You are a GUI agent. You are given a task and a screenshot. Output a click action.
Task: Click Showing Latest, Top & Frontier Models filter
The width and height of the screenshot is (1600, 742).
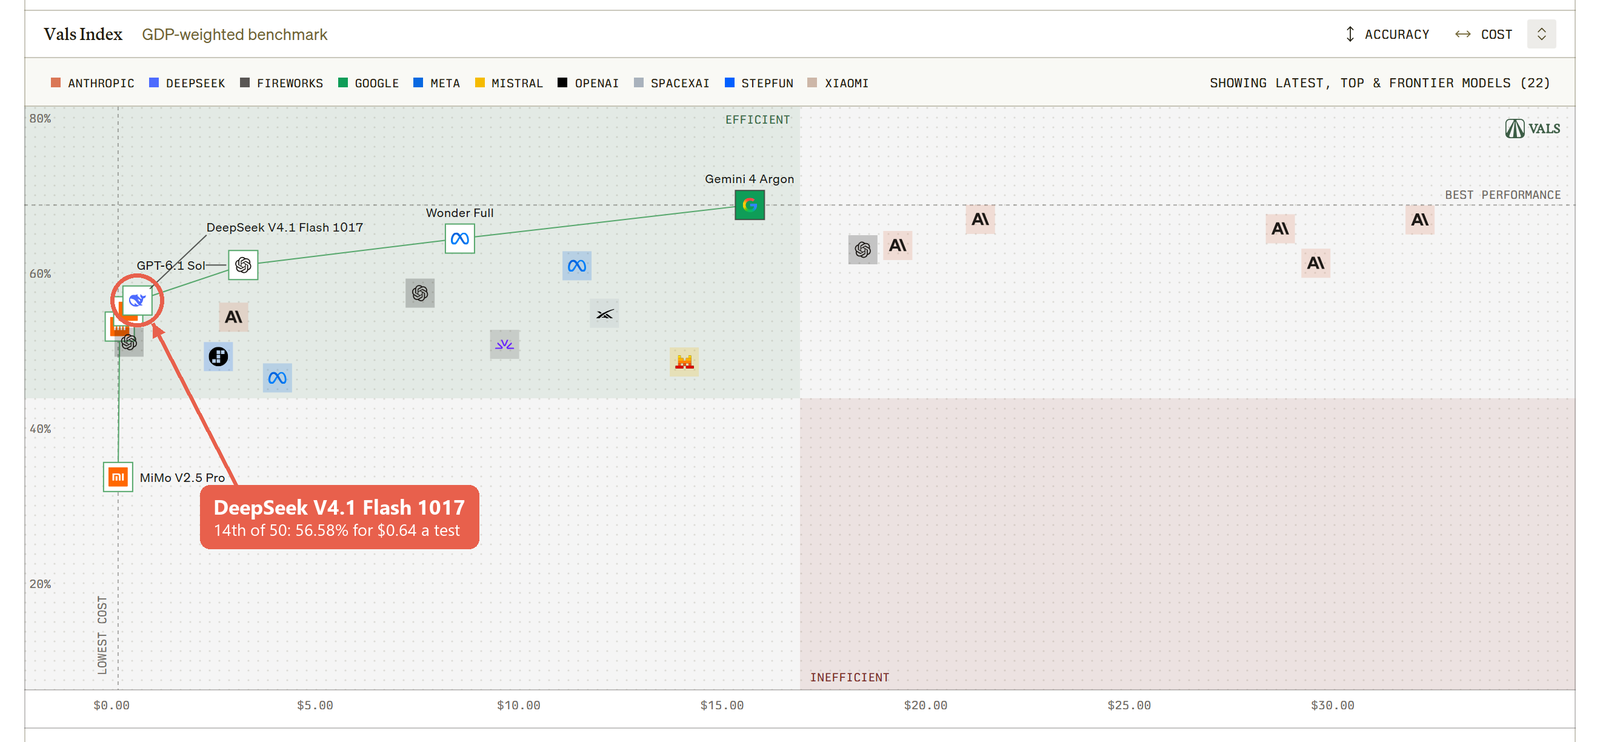point(1380,83)
